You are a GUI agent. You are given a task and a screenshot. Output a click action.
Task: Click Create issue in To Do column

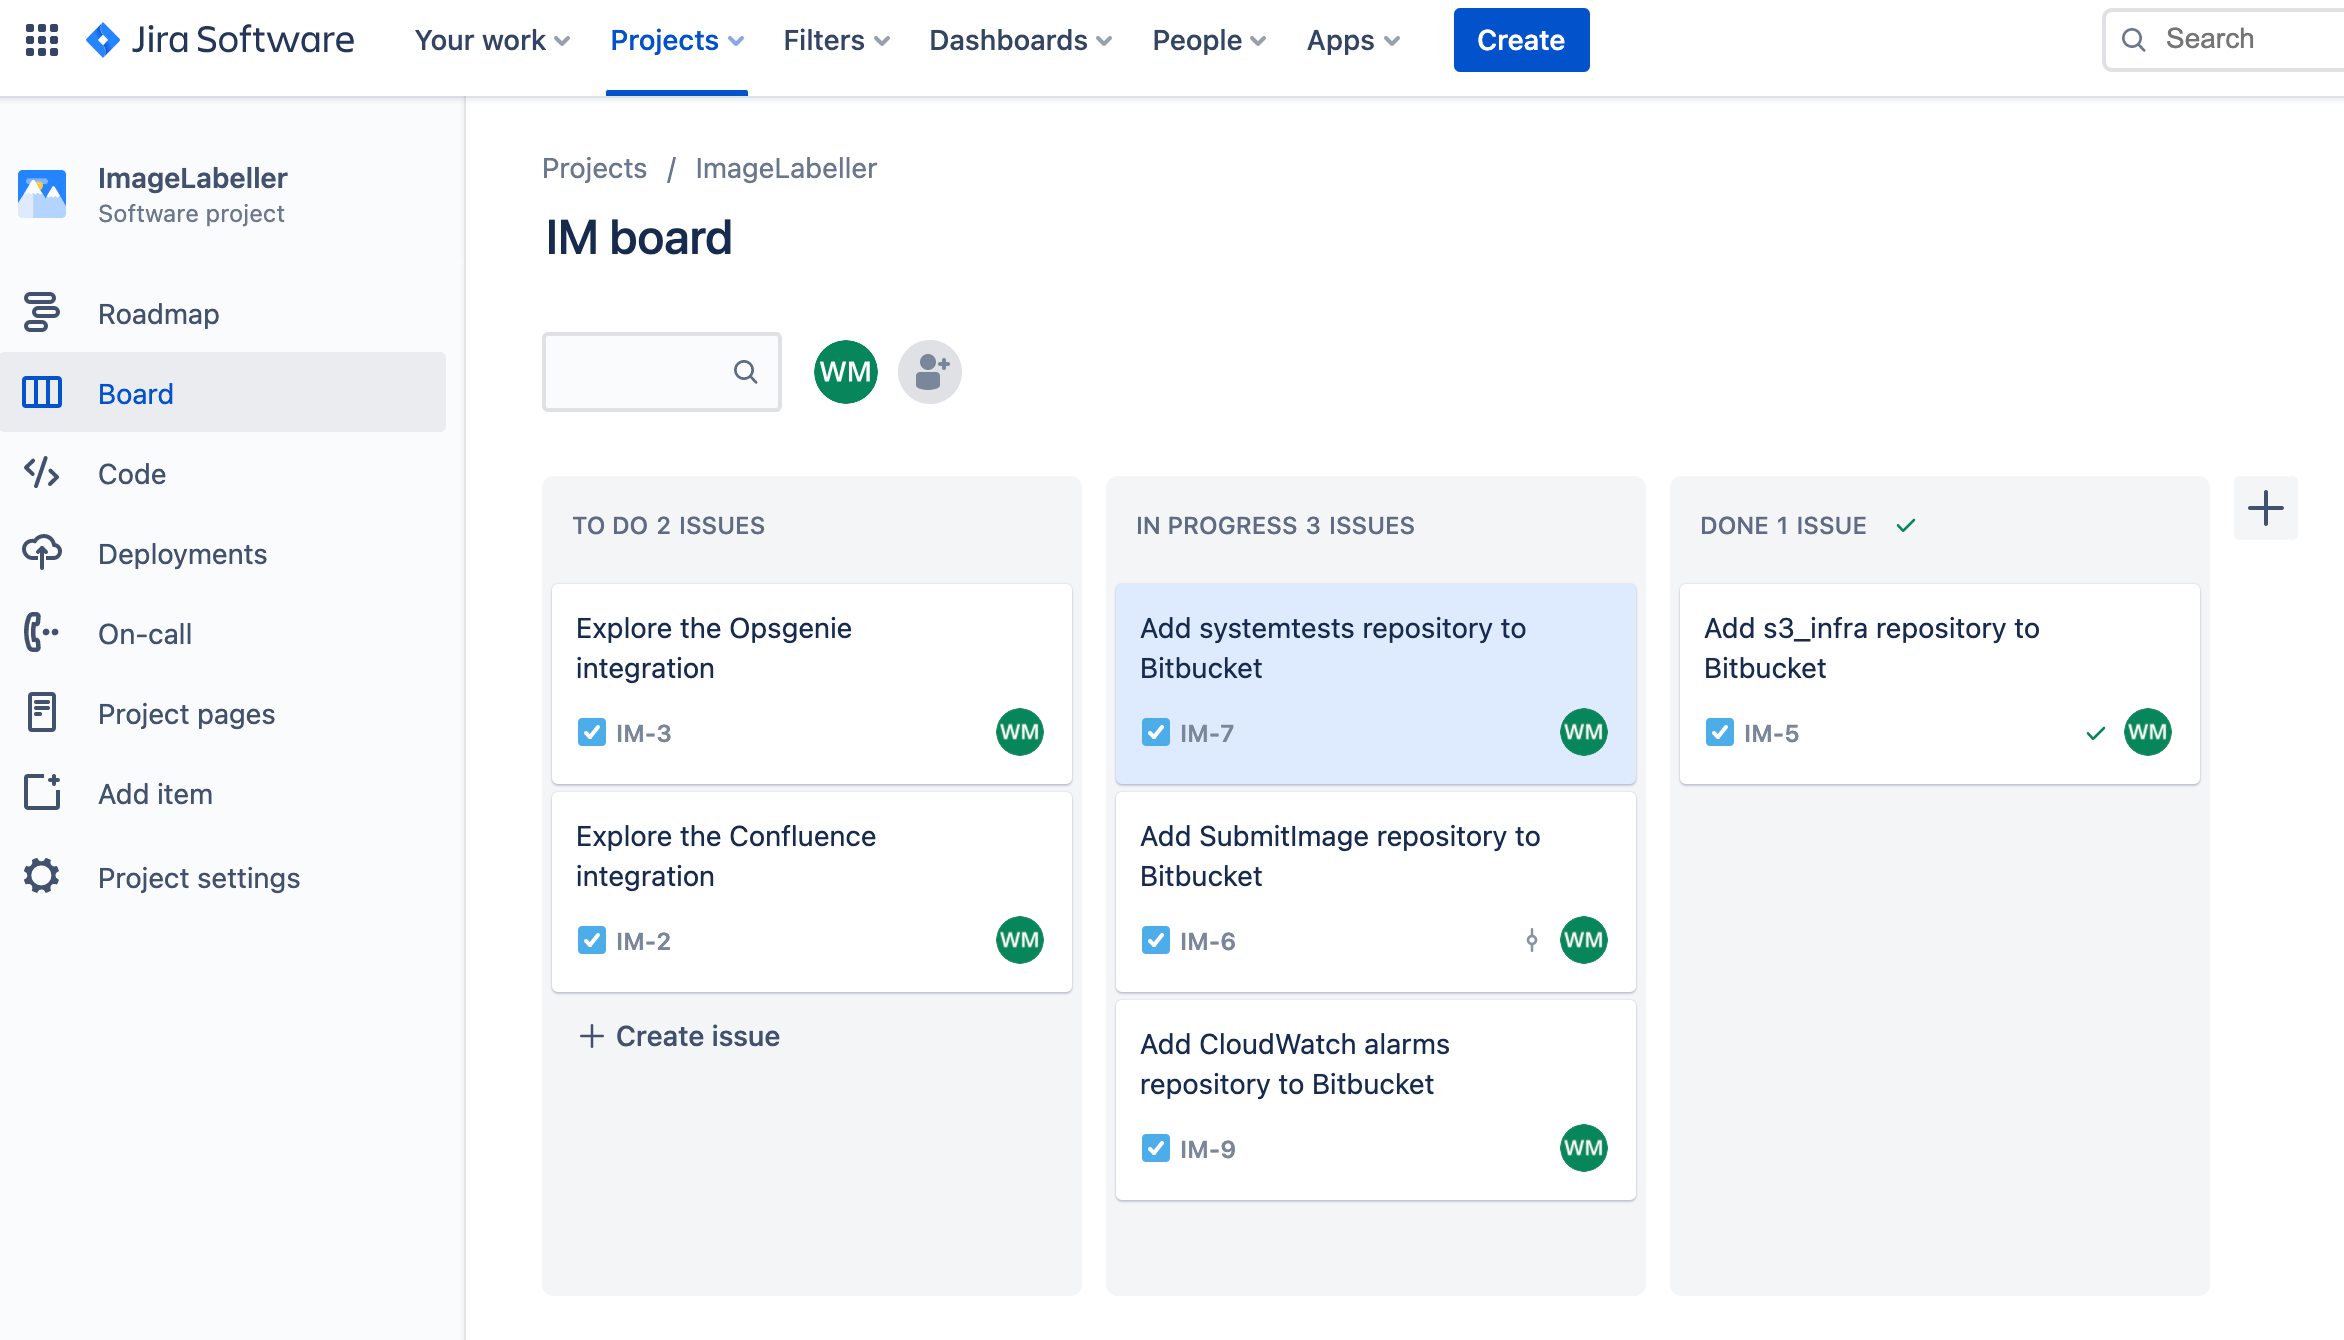[x=678, y=1036]
